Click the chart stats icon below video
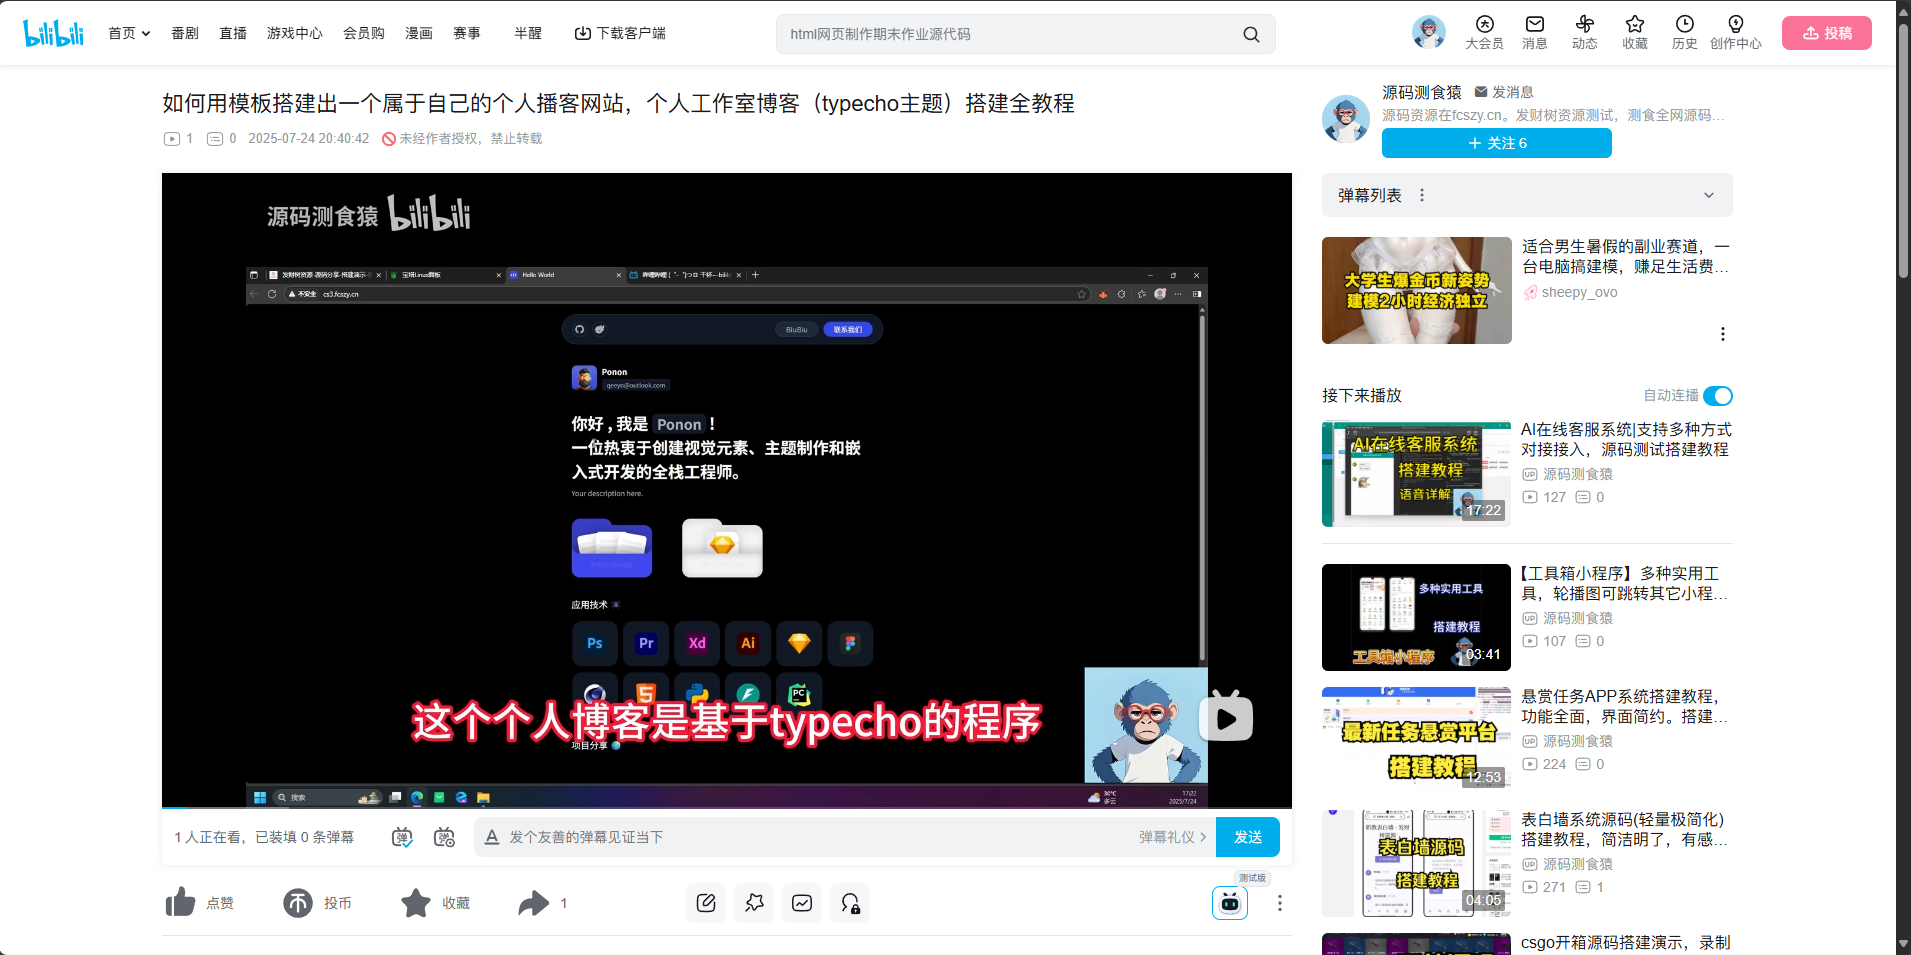 click(x=802, y=903)
